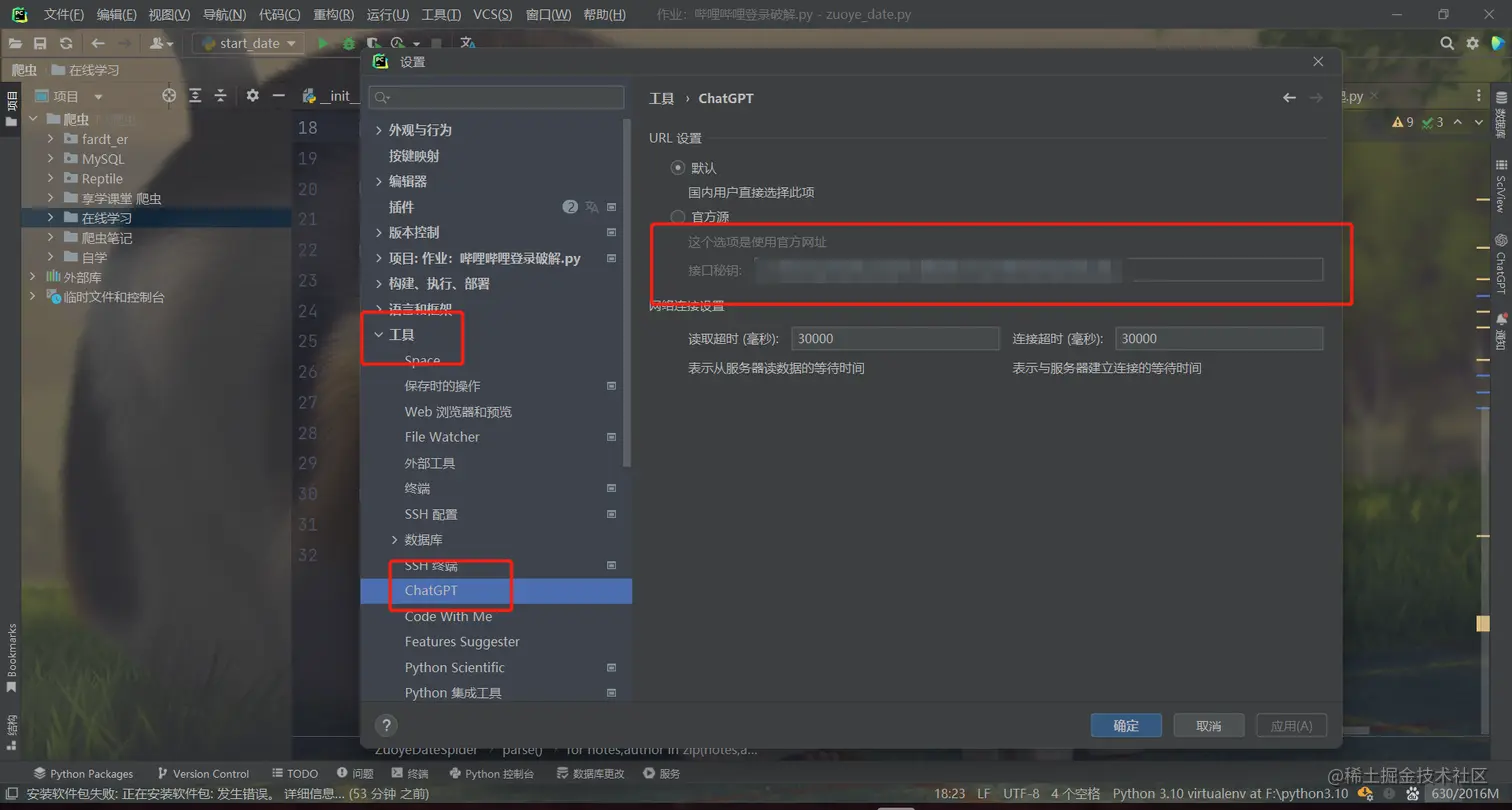Expand 编辑器 settings category
This screenshot has height=810, width=1512.
378,181
